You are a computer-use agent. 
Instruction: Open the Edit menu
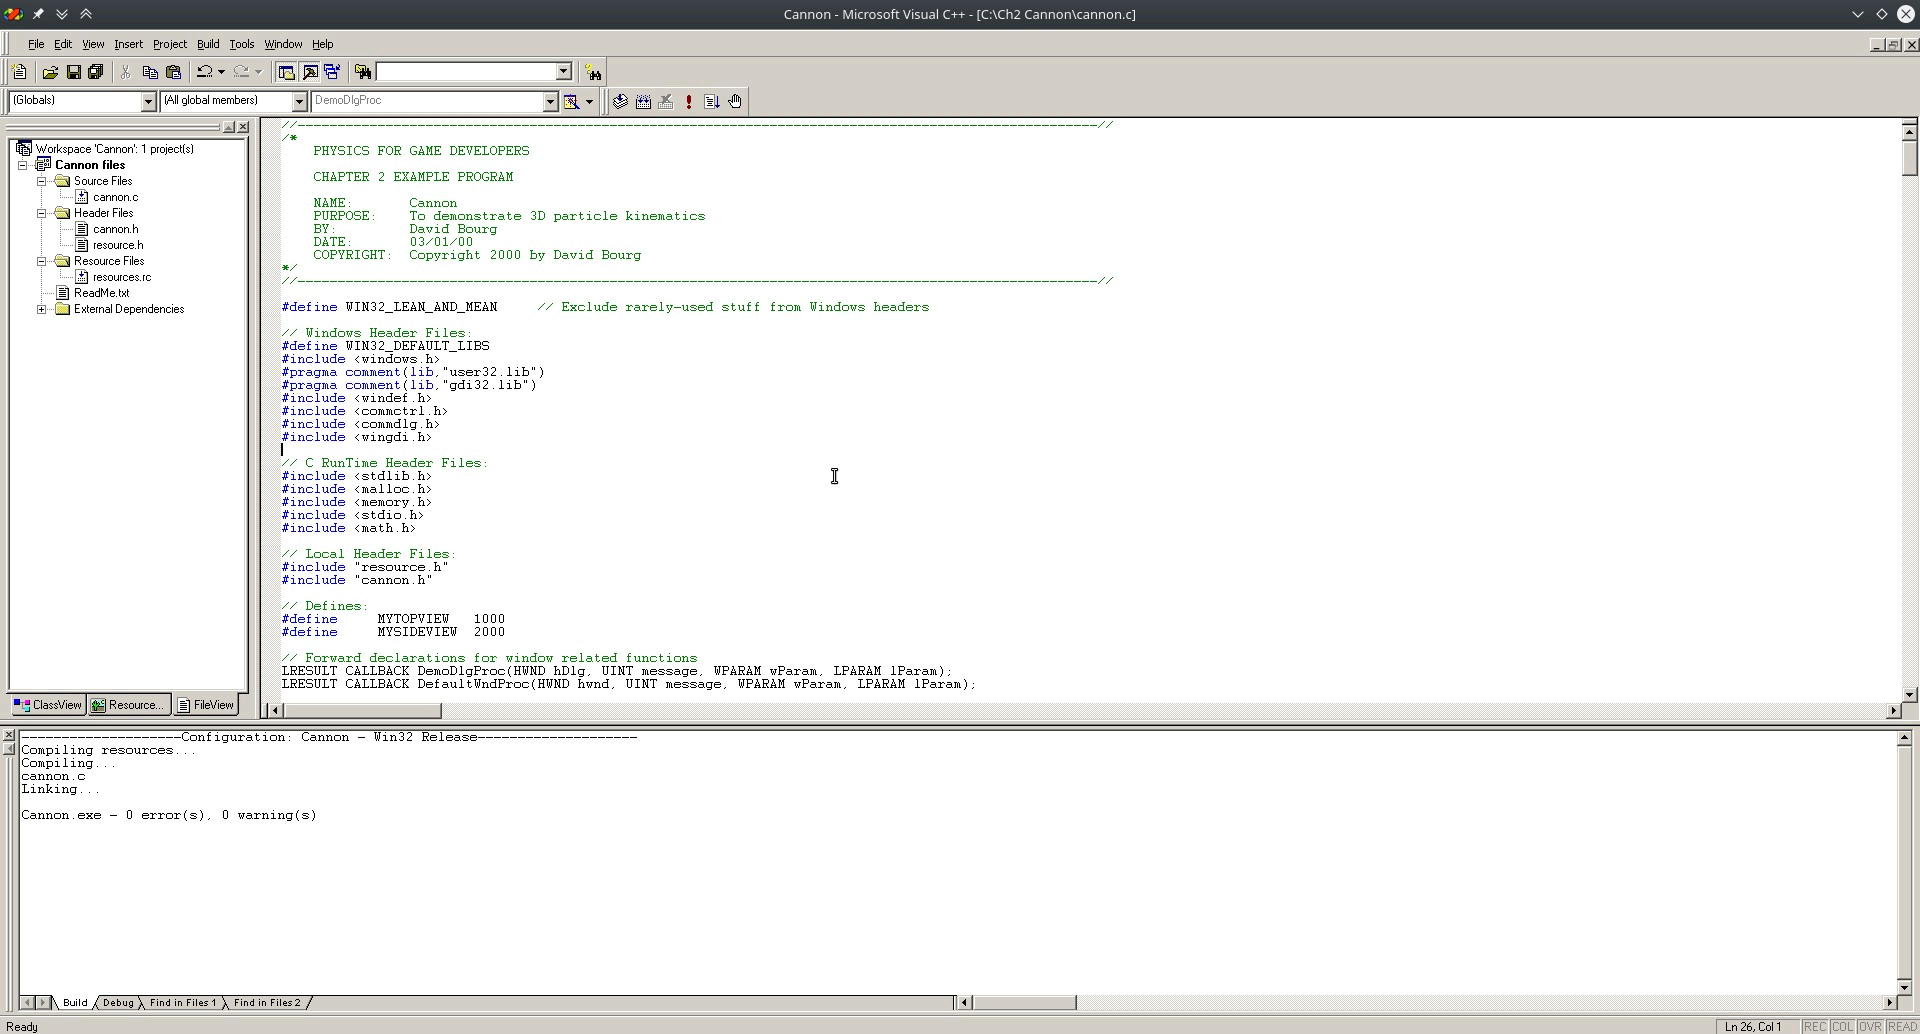(x=62, y=44)
